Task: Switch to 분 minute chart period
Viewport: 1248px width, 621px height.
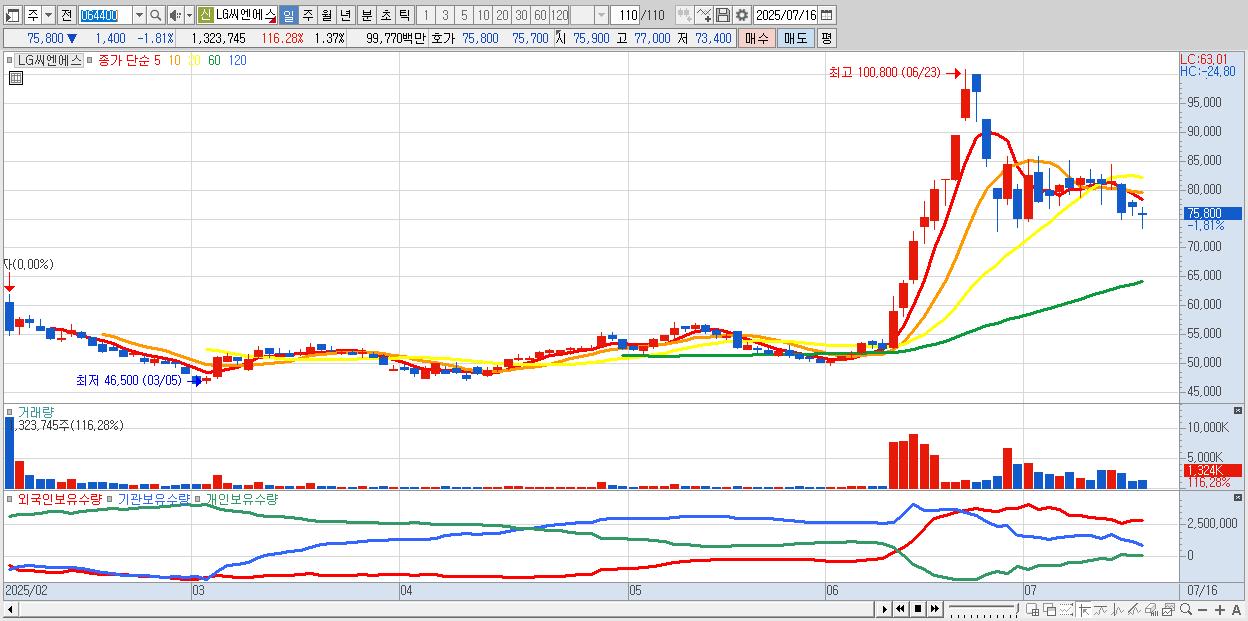Action: [x=366, y=15]
